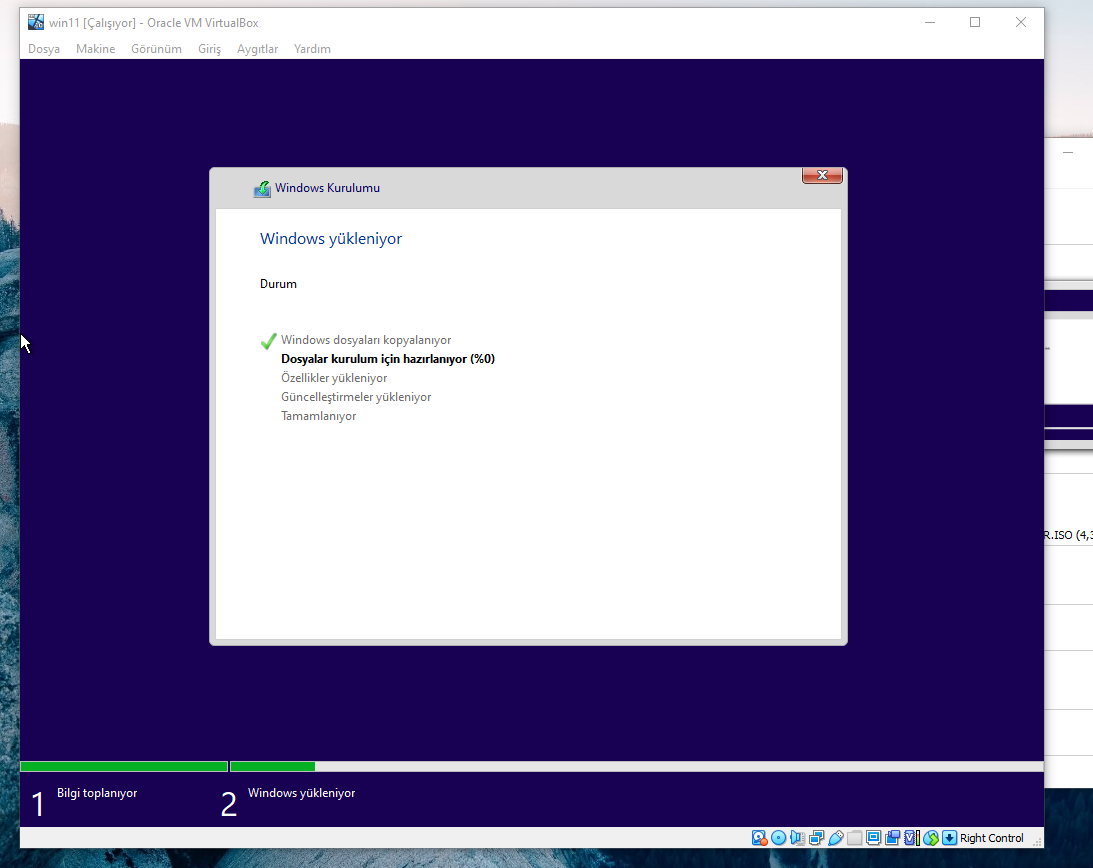This screenshot has width=1093, height=868.
Task: Click Özellikler yükleniyor status line
Action: click(x=334, y=378)
